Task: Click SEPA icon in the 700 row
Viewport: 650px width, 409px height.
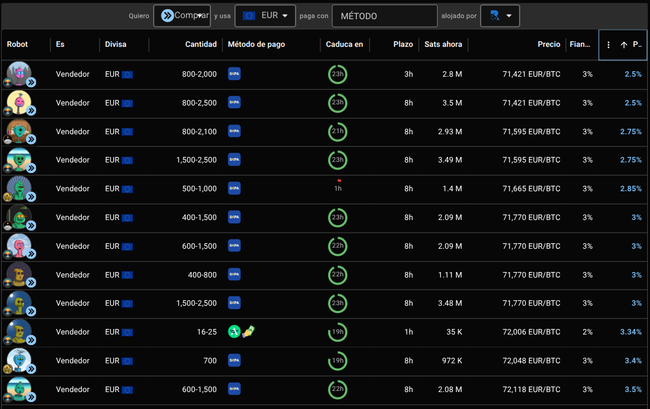Action: 234,361
